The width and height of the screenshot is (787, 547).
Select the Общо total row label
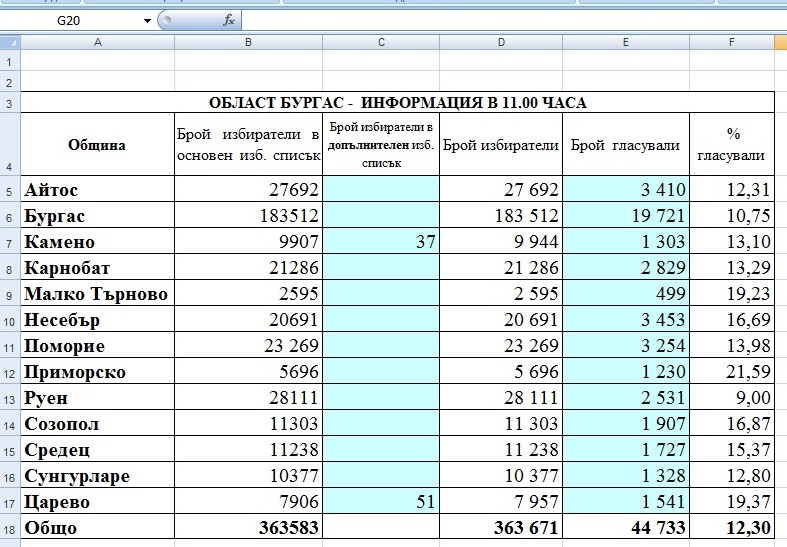(x=97, y=528)
